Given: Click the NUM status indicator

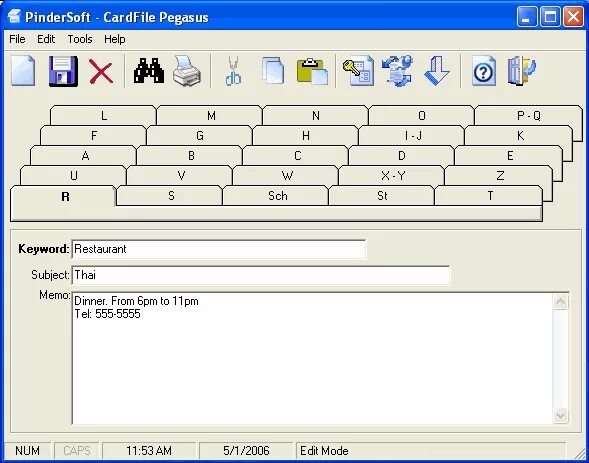Looking at the screenshot, I should [27, 450].
